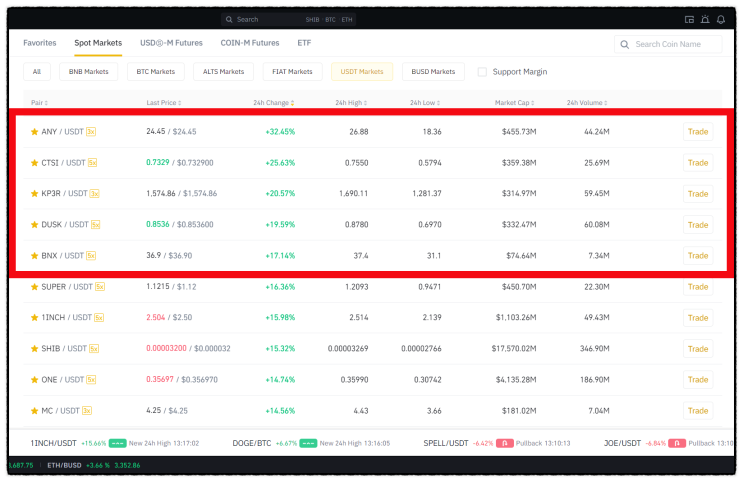Select the Spot Markets tab
The image size is (743, 482).
pos(98,43)
